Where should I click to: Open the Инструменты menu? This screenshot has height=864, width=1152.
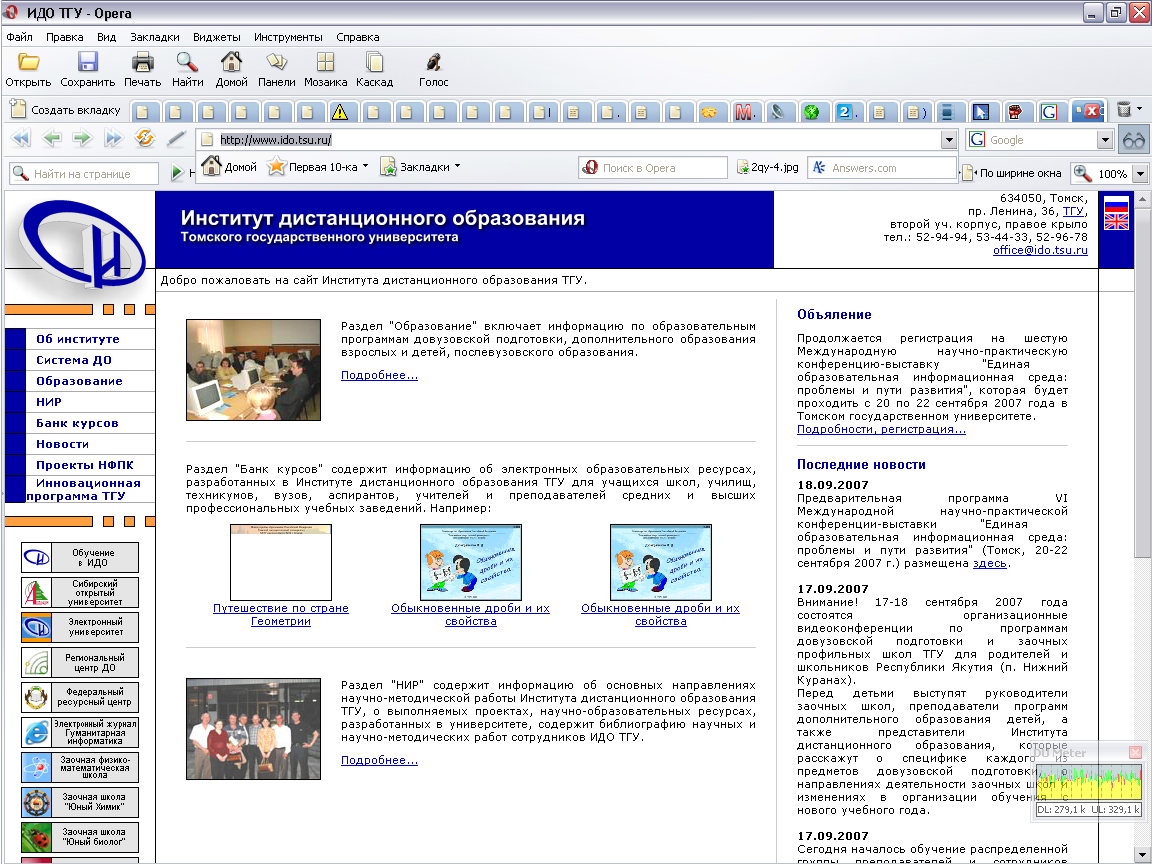[288, 37]
